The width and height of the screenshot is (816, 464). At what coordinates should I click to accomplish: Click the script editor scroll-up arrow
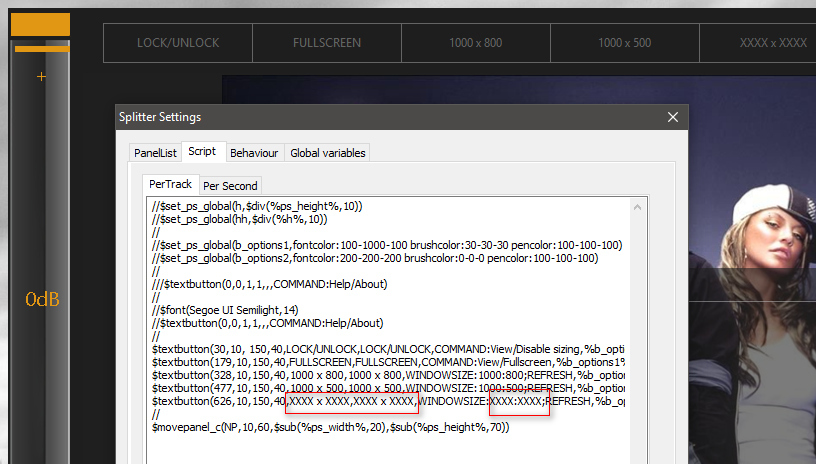pos(635,207)
